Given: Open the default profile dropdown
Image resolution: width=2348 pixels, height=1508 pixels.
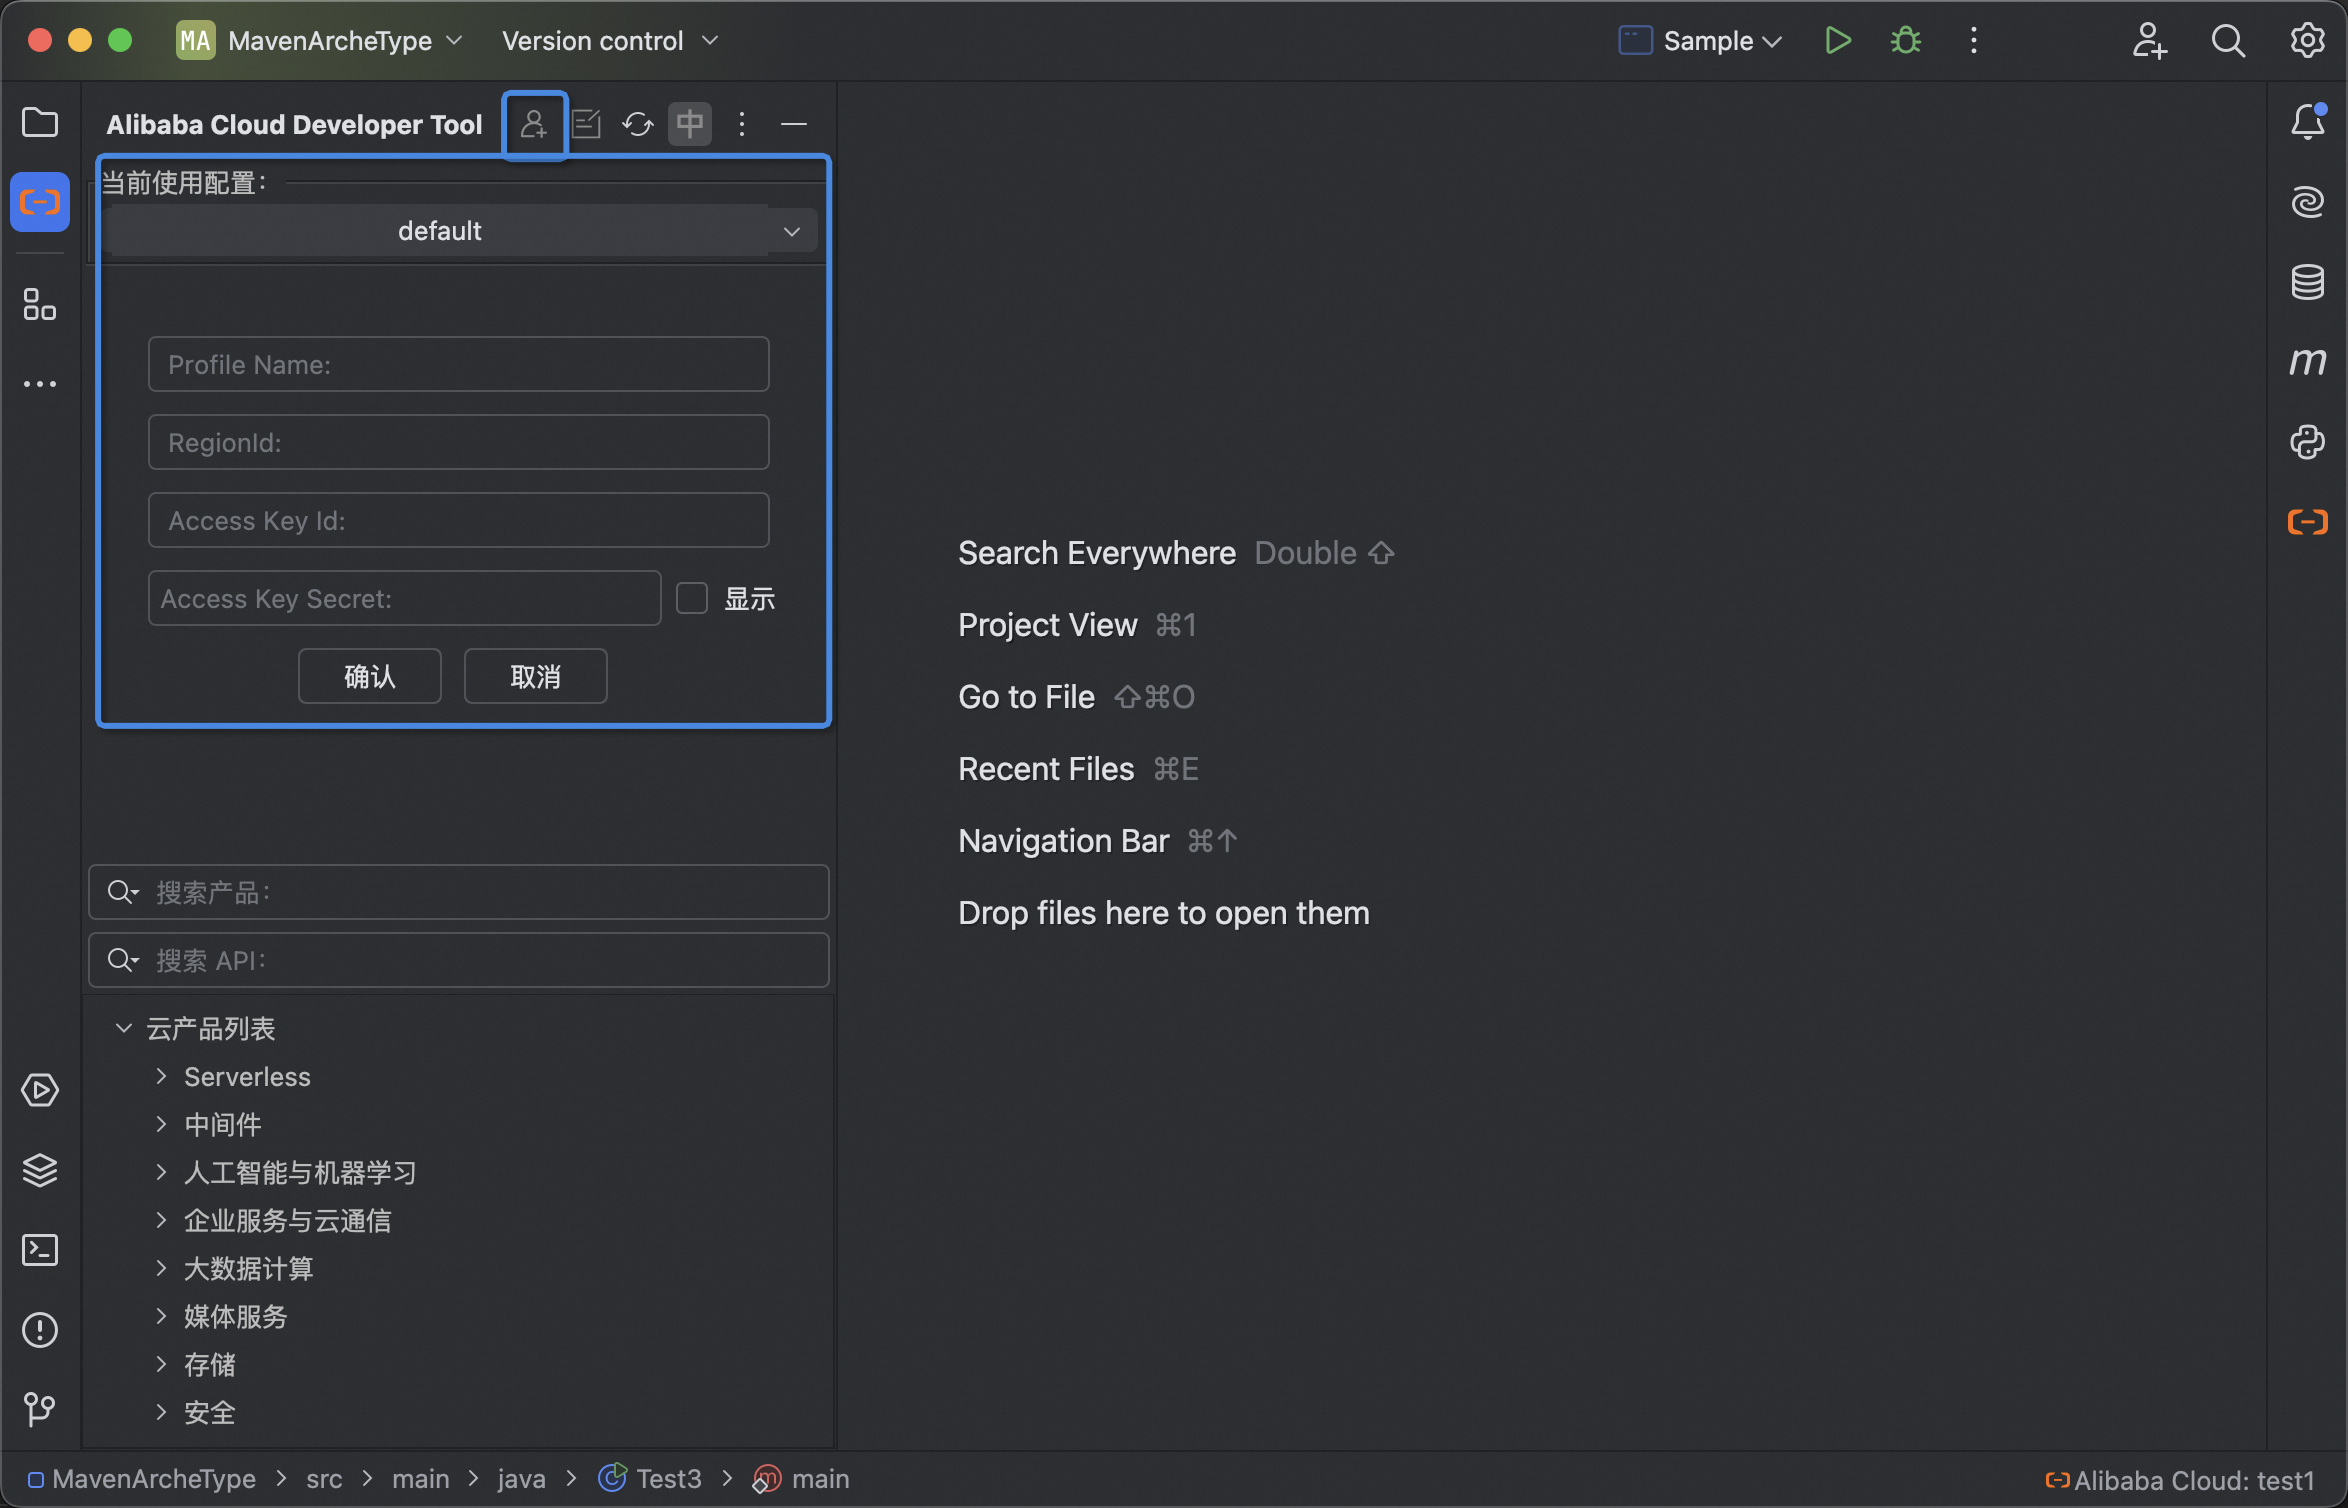Looking at the screenshot, I should pyautogui.click(x=460, y=231).
